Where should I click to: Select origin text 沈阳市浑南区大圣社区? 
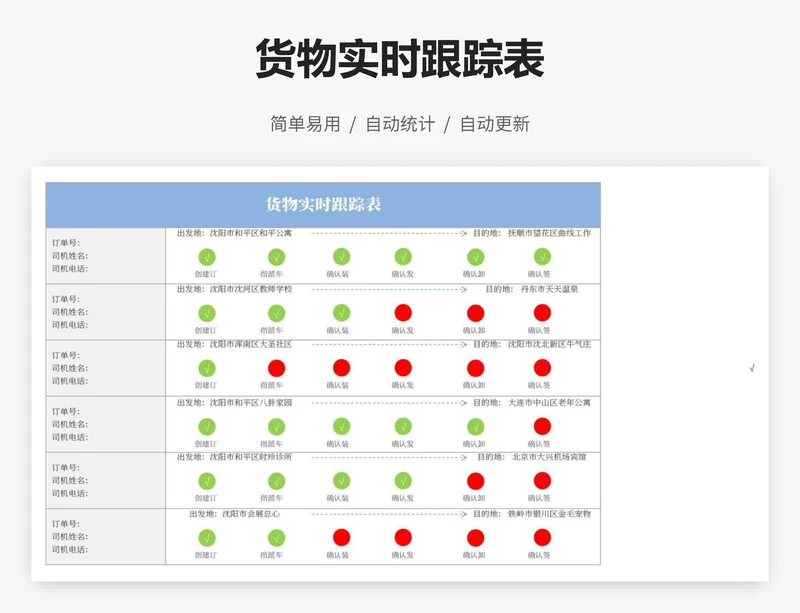pos(251,345)
